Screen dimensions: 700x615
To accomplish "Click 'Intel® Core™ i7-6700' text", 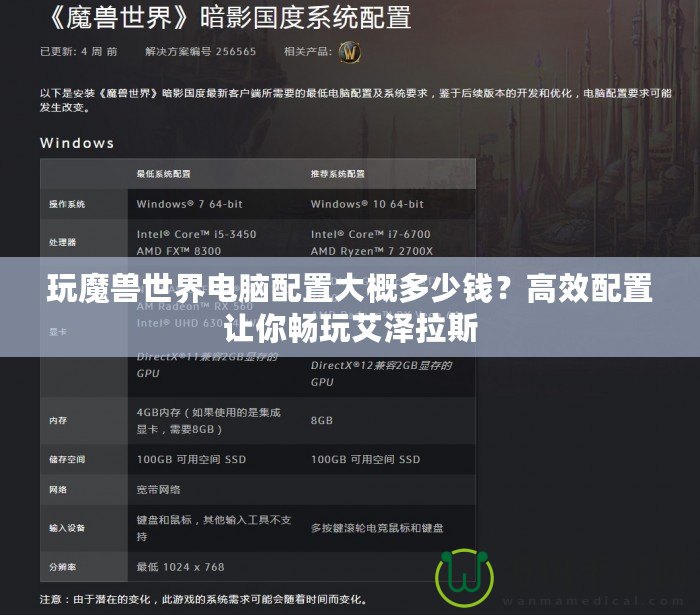I will [371, 234].
